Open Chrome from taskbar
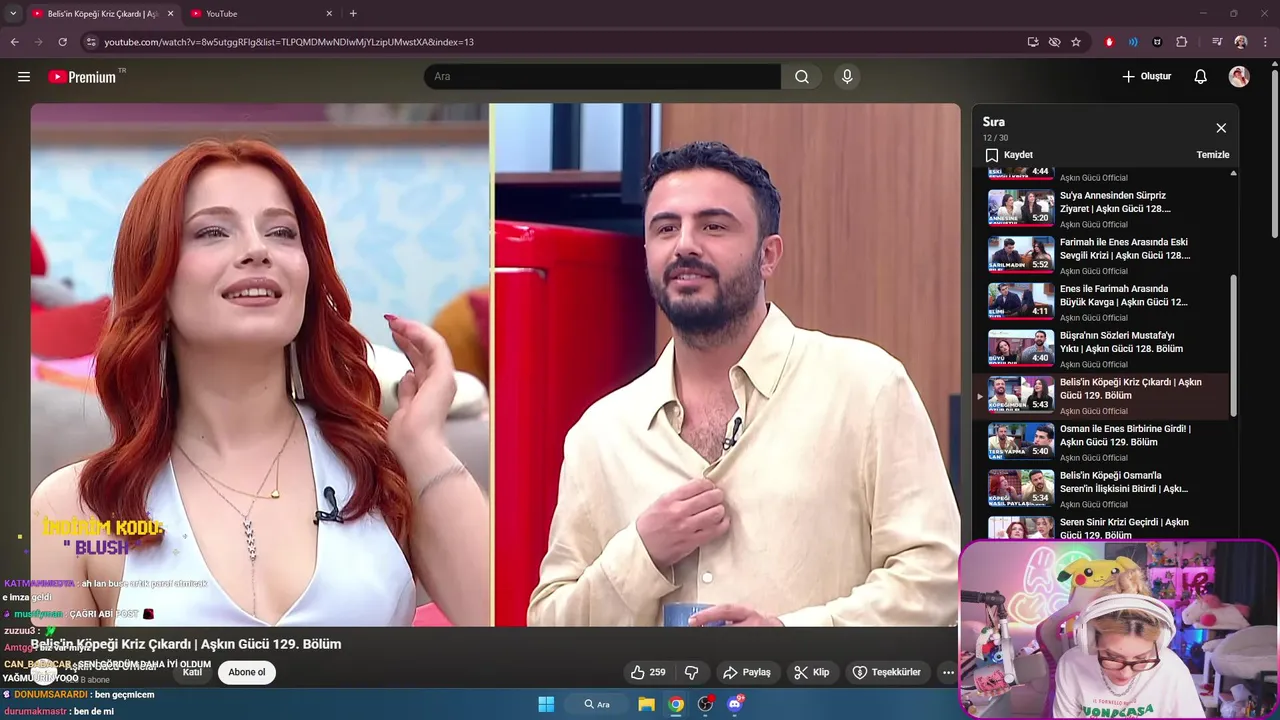The width and height of the screenshot is (1280, 720). (677, 704)
